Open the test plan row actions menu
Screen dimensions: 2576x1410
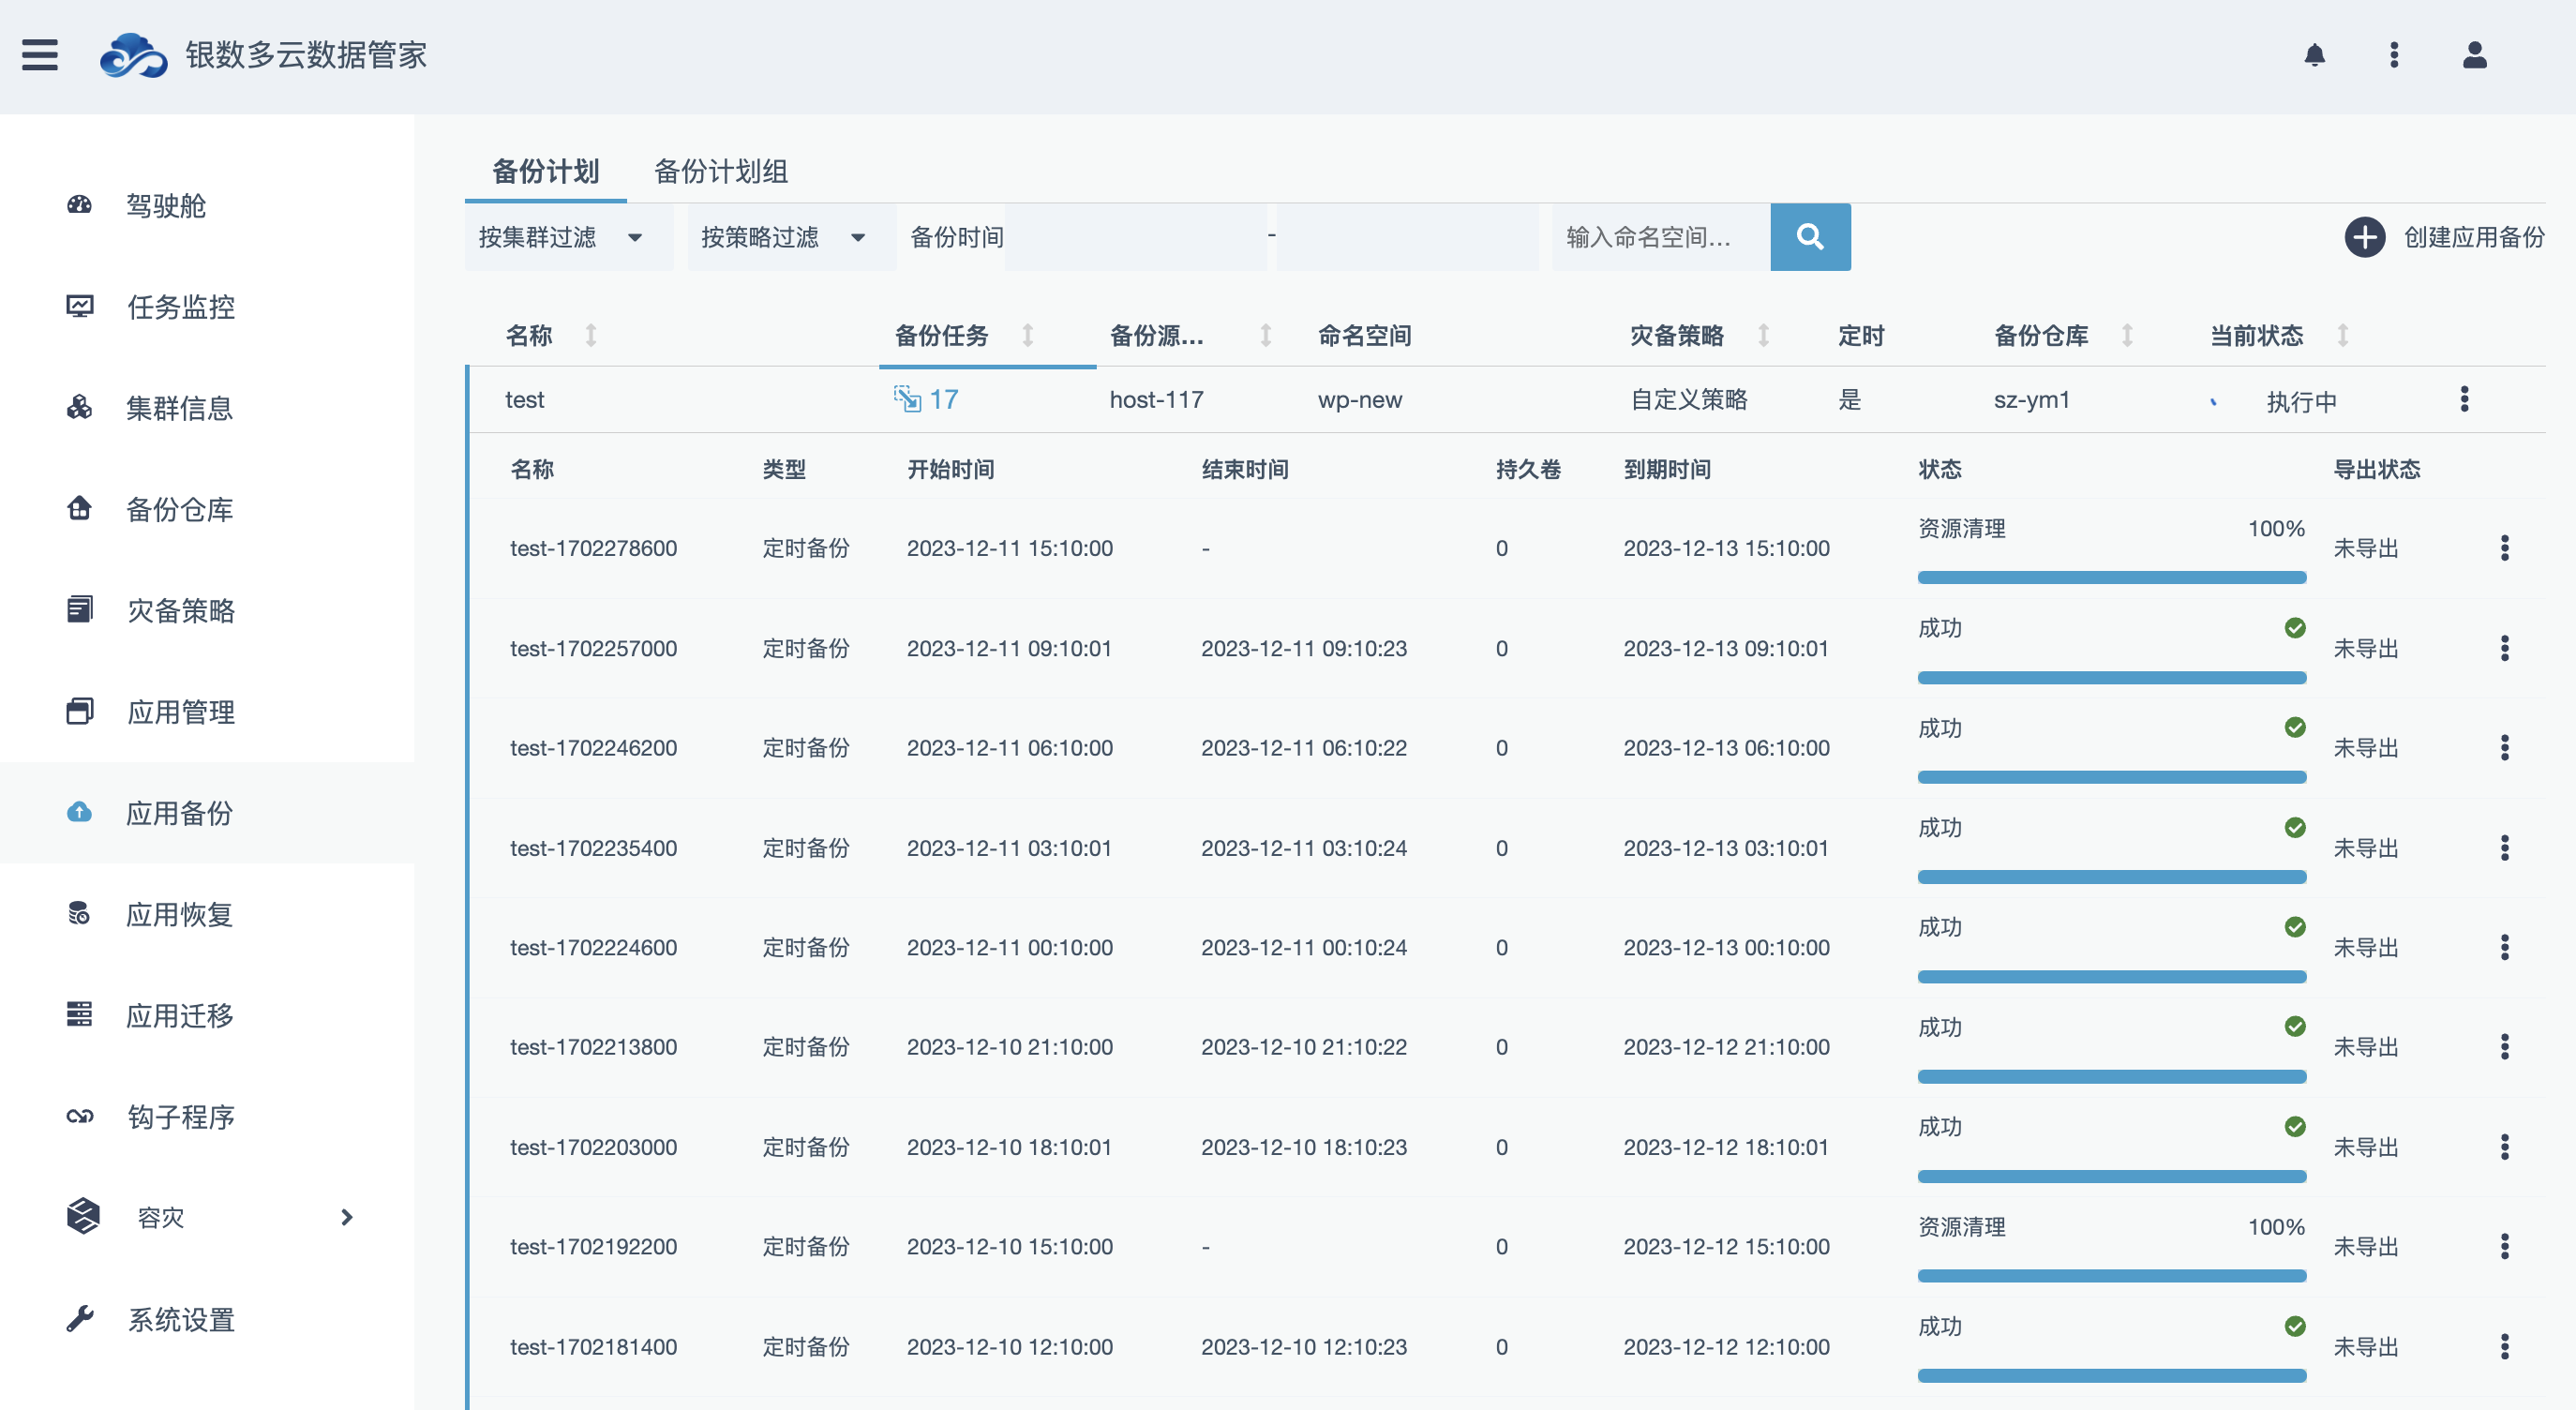[x=2464, y=399]
